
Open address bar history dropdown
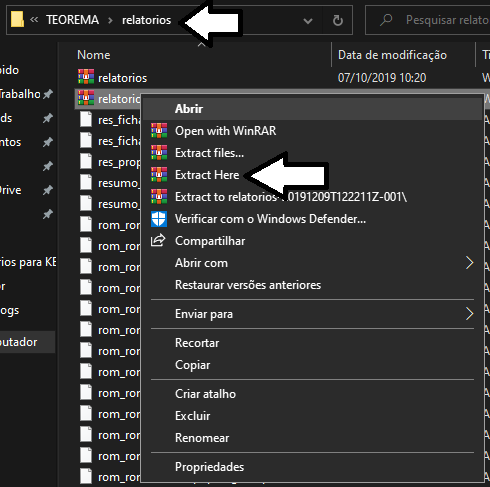tap(308, 21)
